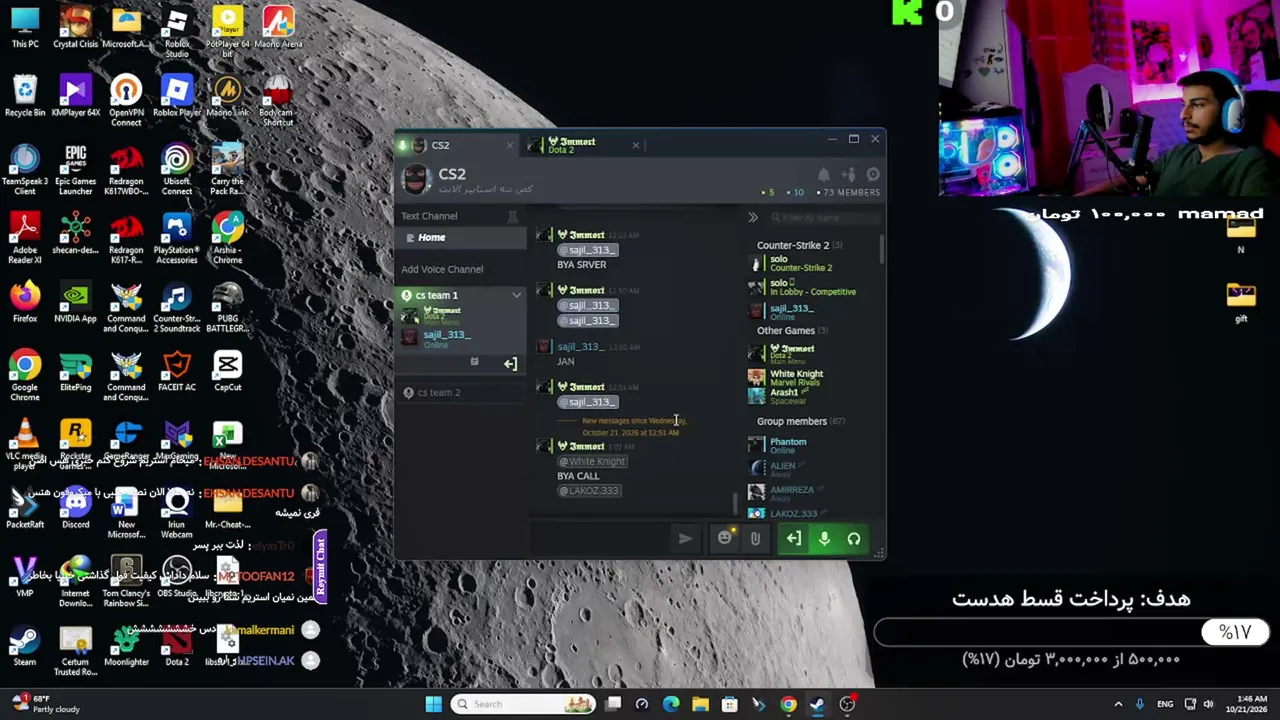Click the filter by name search field
Screen dimensions: 1280x720
[823, 217]
